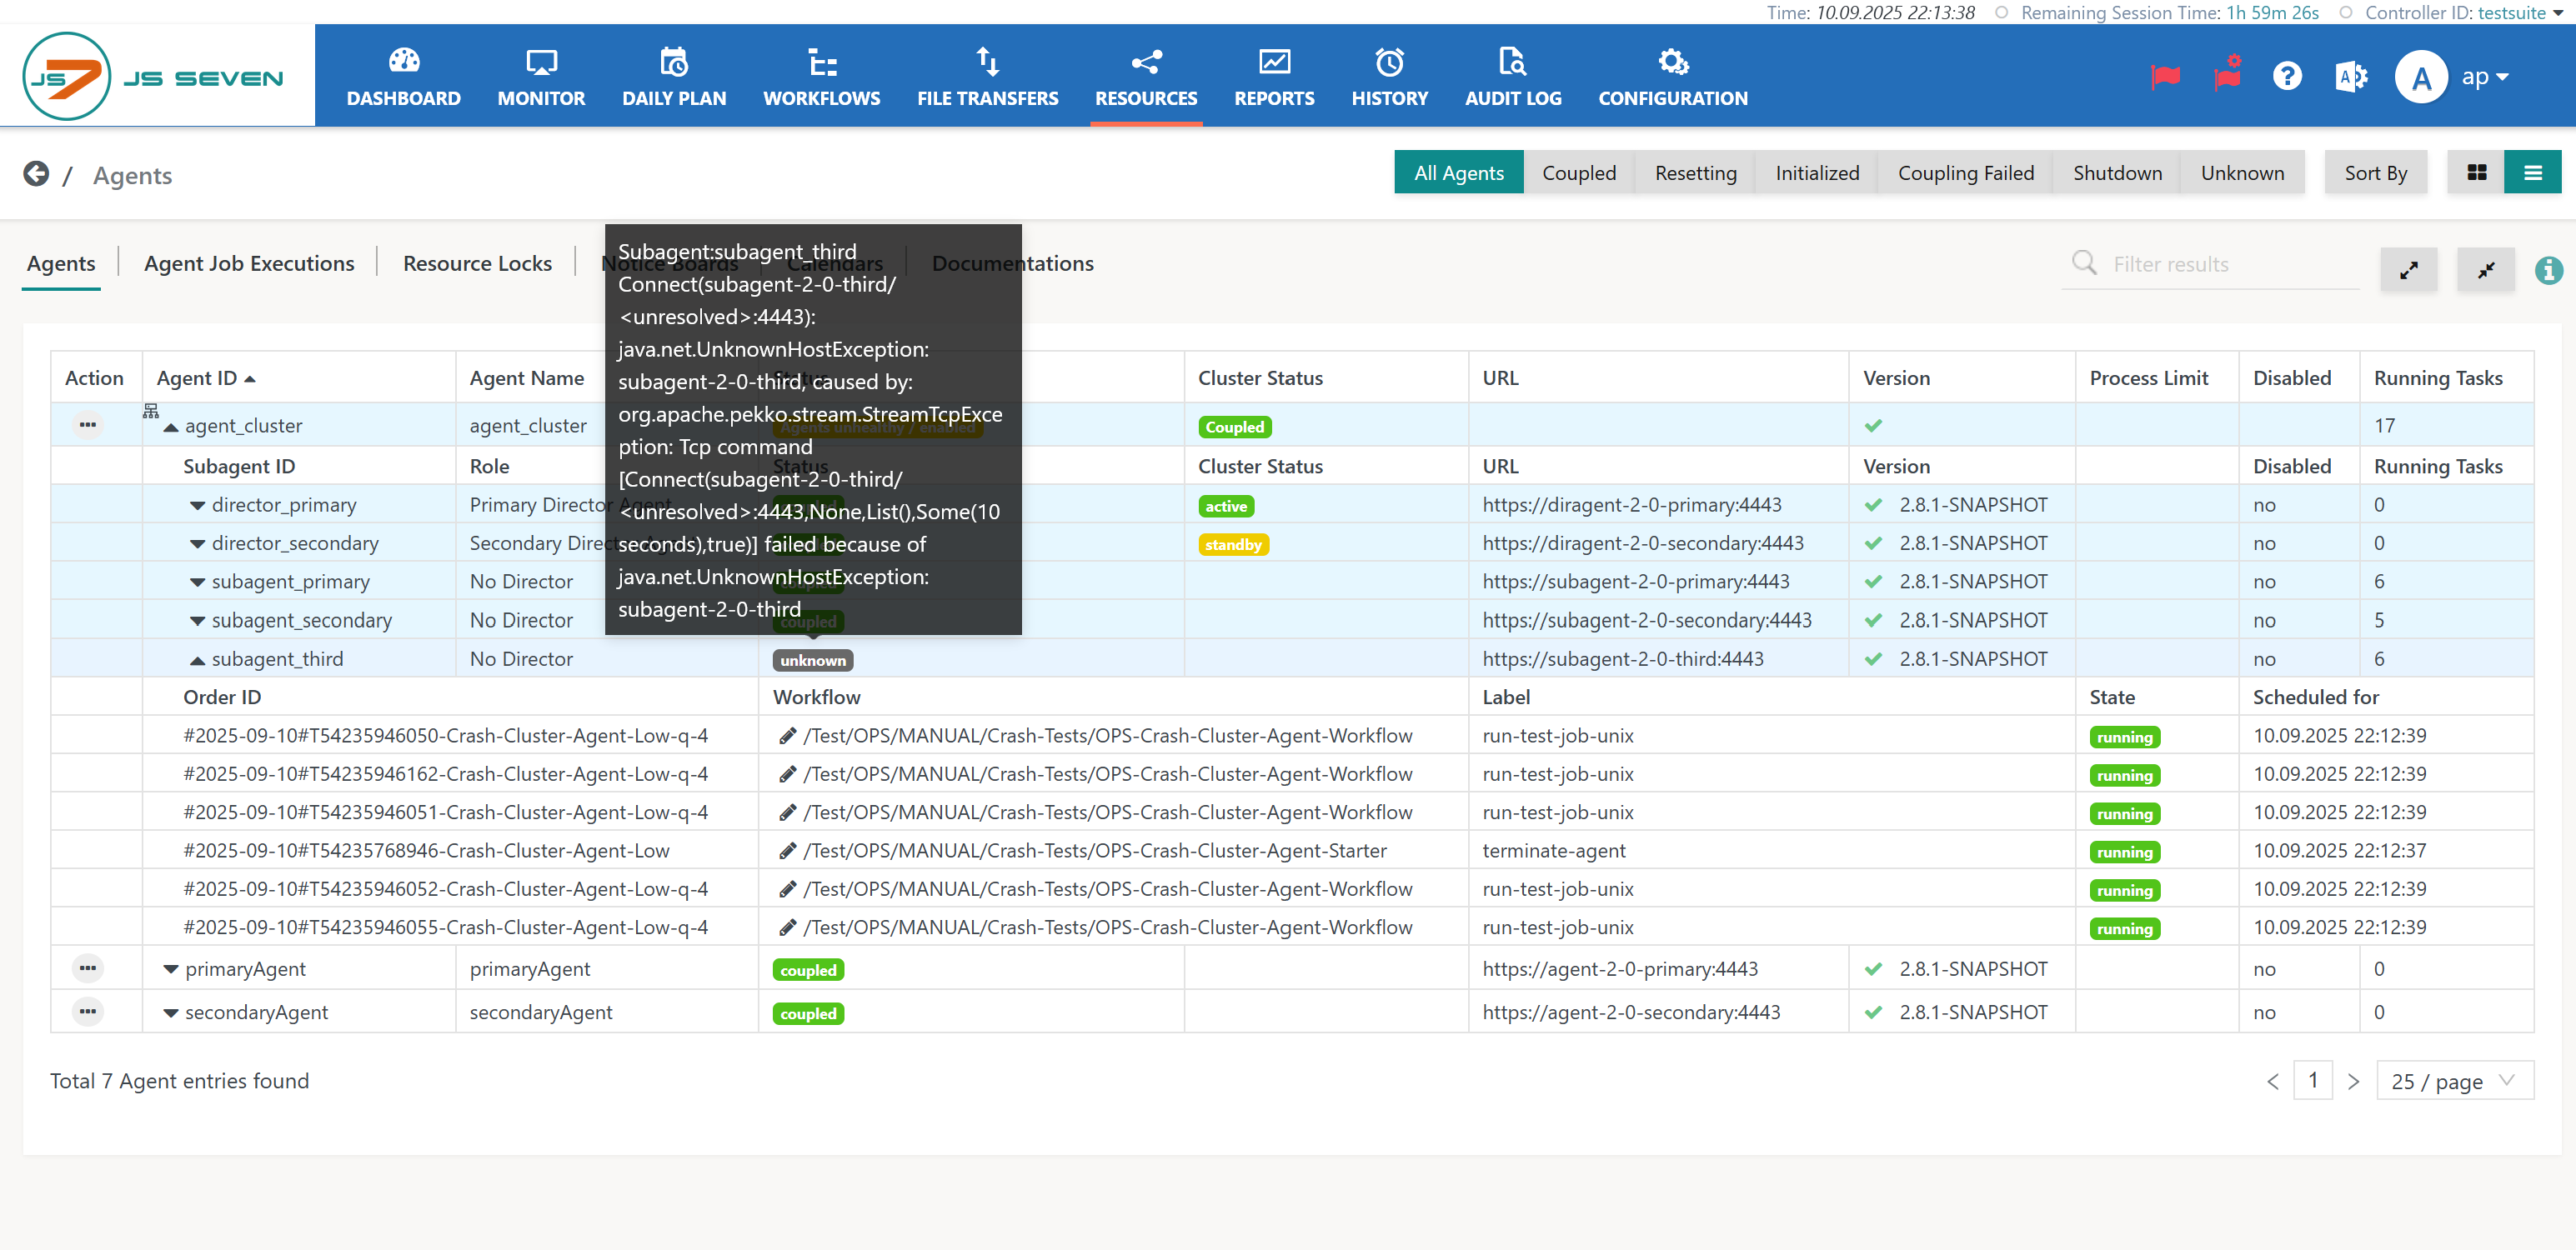
Task: Collapse the subagent_third row
Action: [x=197, y=660]
